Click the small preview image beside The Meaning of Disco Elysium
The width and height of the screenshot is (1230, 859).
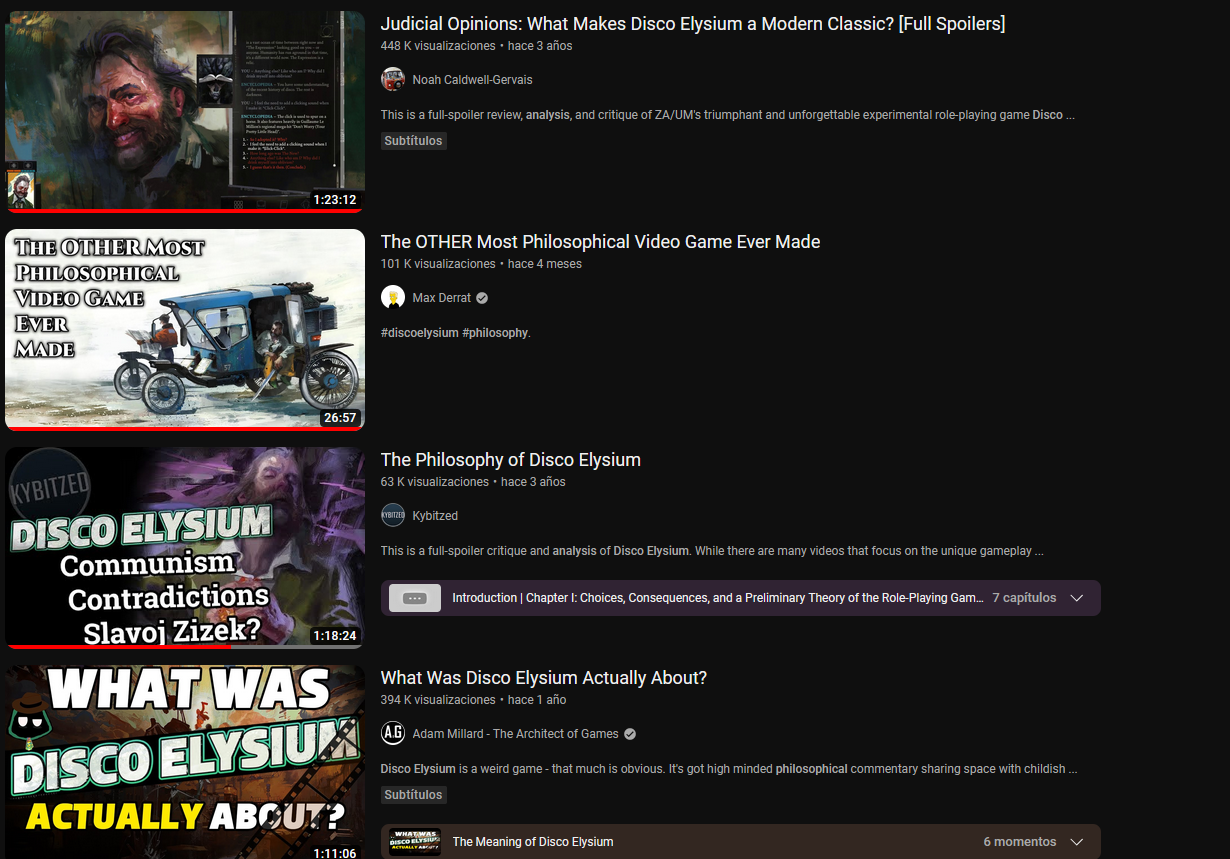[x=415, y=842]
